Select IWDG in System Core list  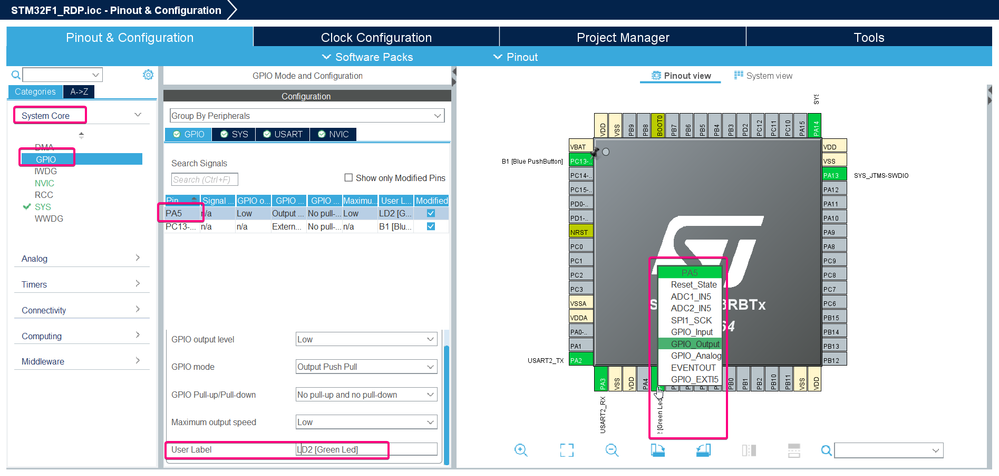tap(45, 171)
